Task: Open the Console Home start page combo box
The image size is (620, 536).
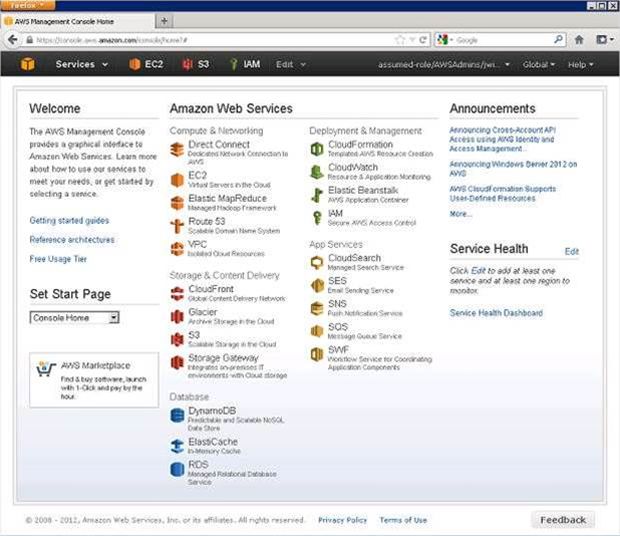Action: [74, 317]
